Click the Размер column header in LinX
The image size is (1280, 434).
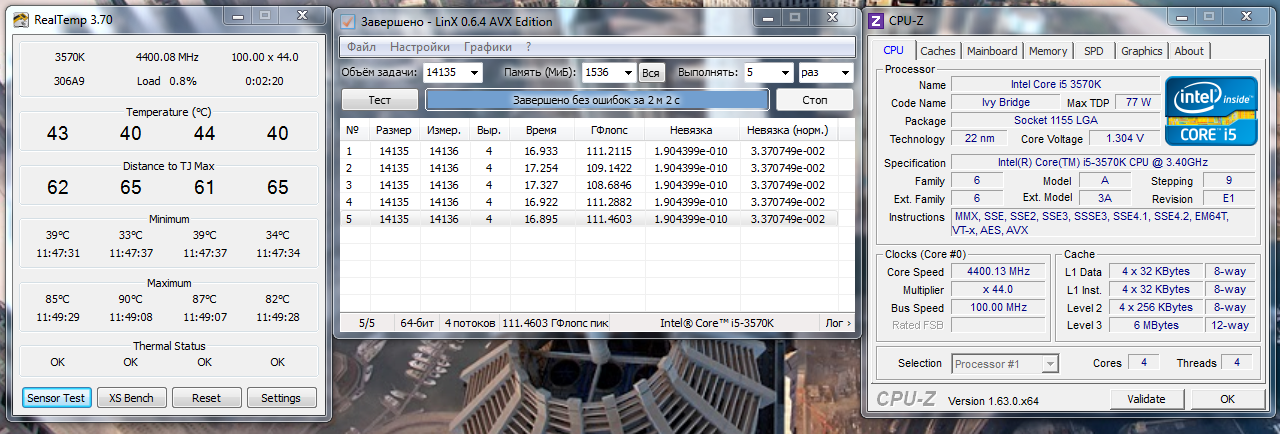tap(393, 130)
